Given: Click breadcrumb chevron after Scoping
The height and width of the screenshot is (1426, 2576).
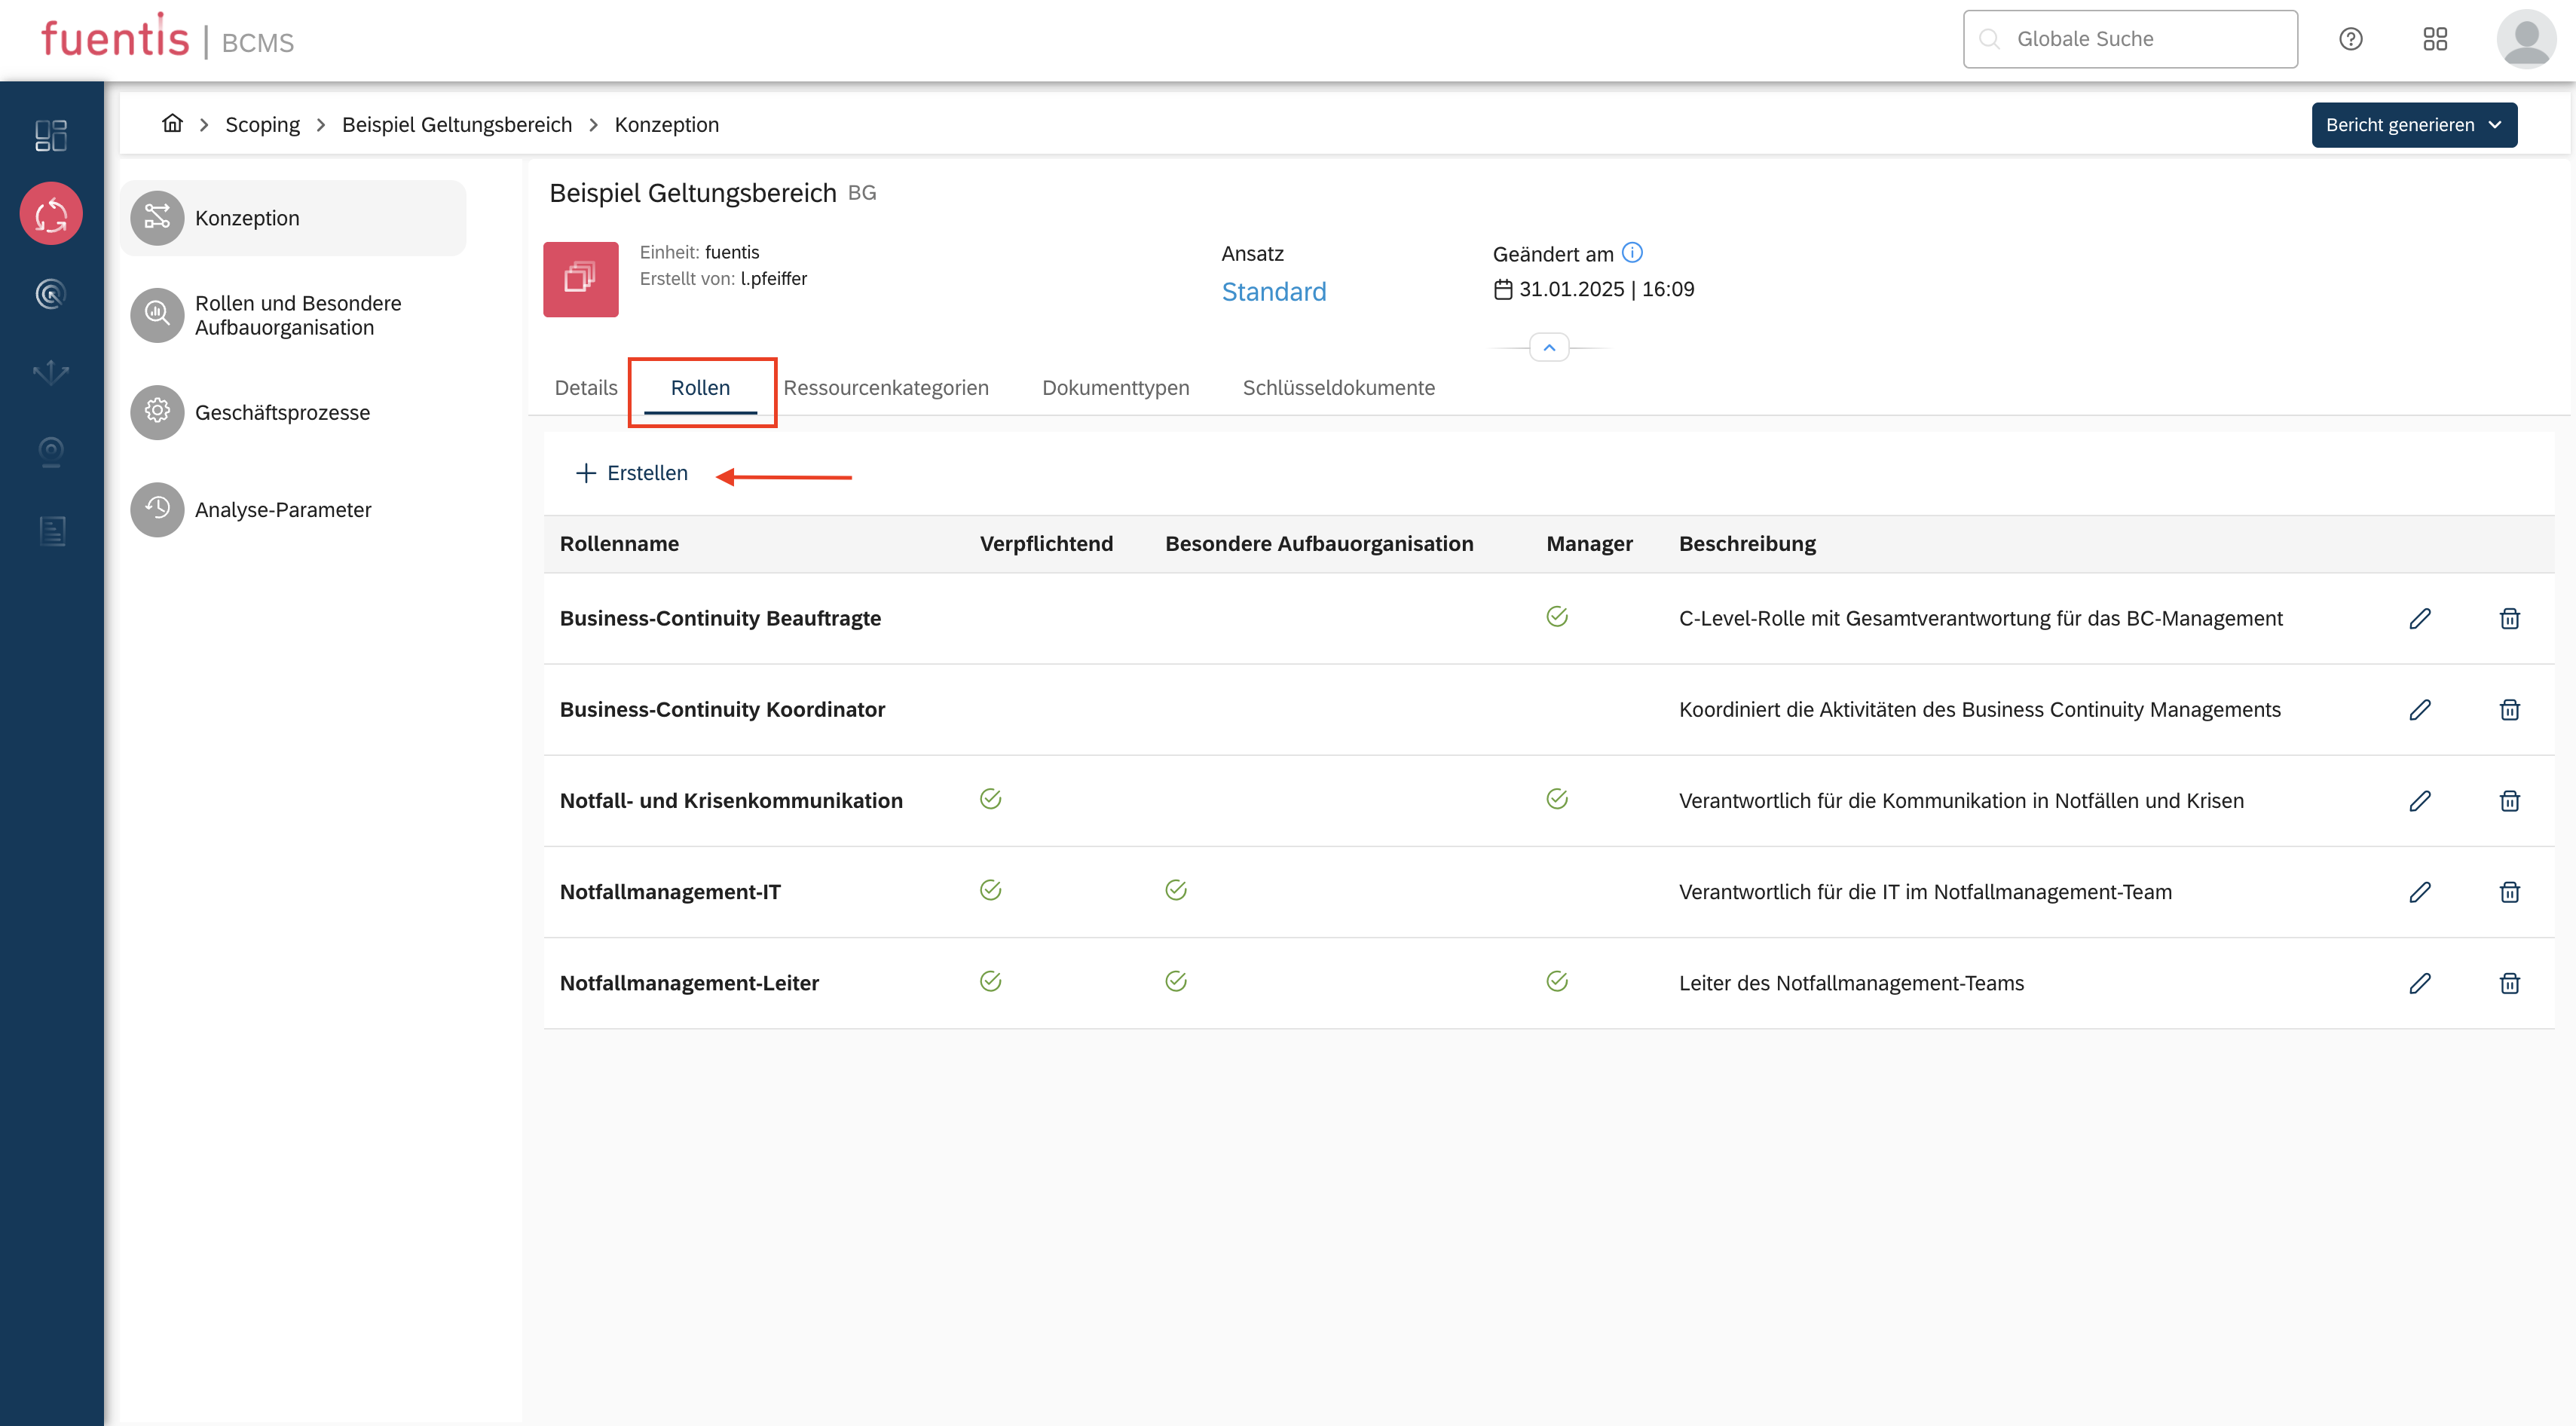Looking at the screenshot, I should tap(321, 125).
